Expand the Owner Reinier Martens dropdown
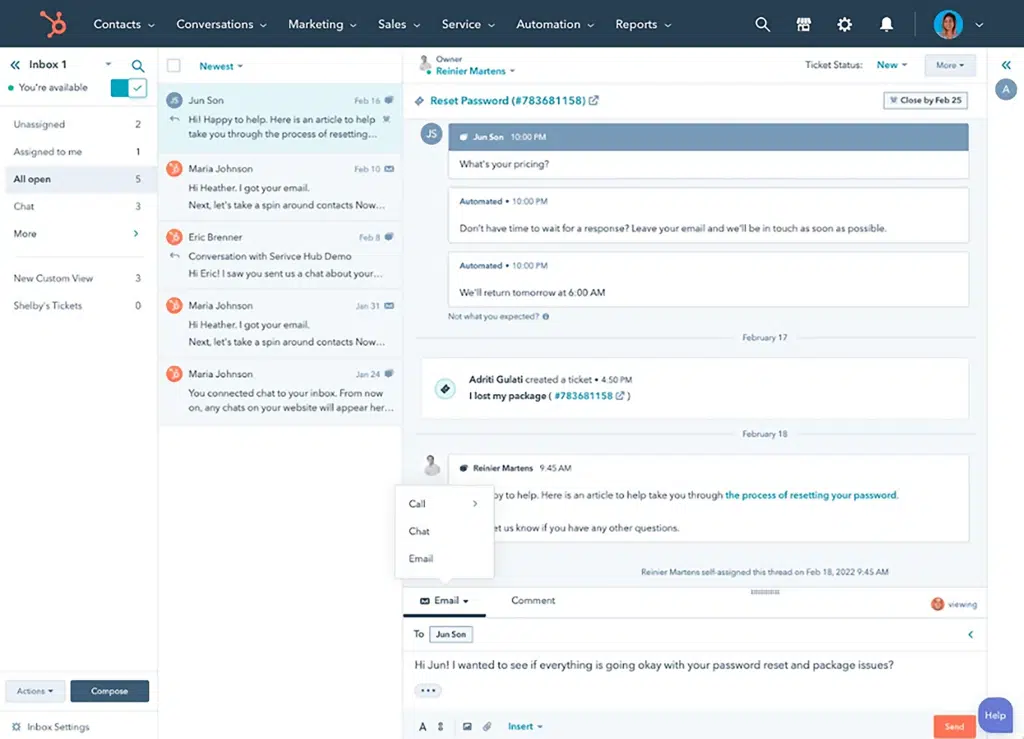 click(476, 71)
